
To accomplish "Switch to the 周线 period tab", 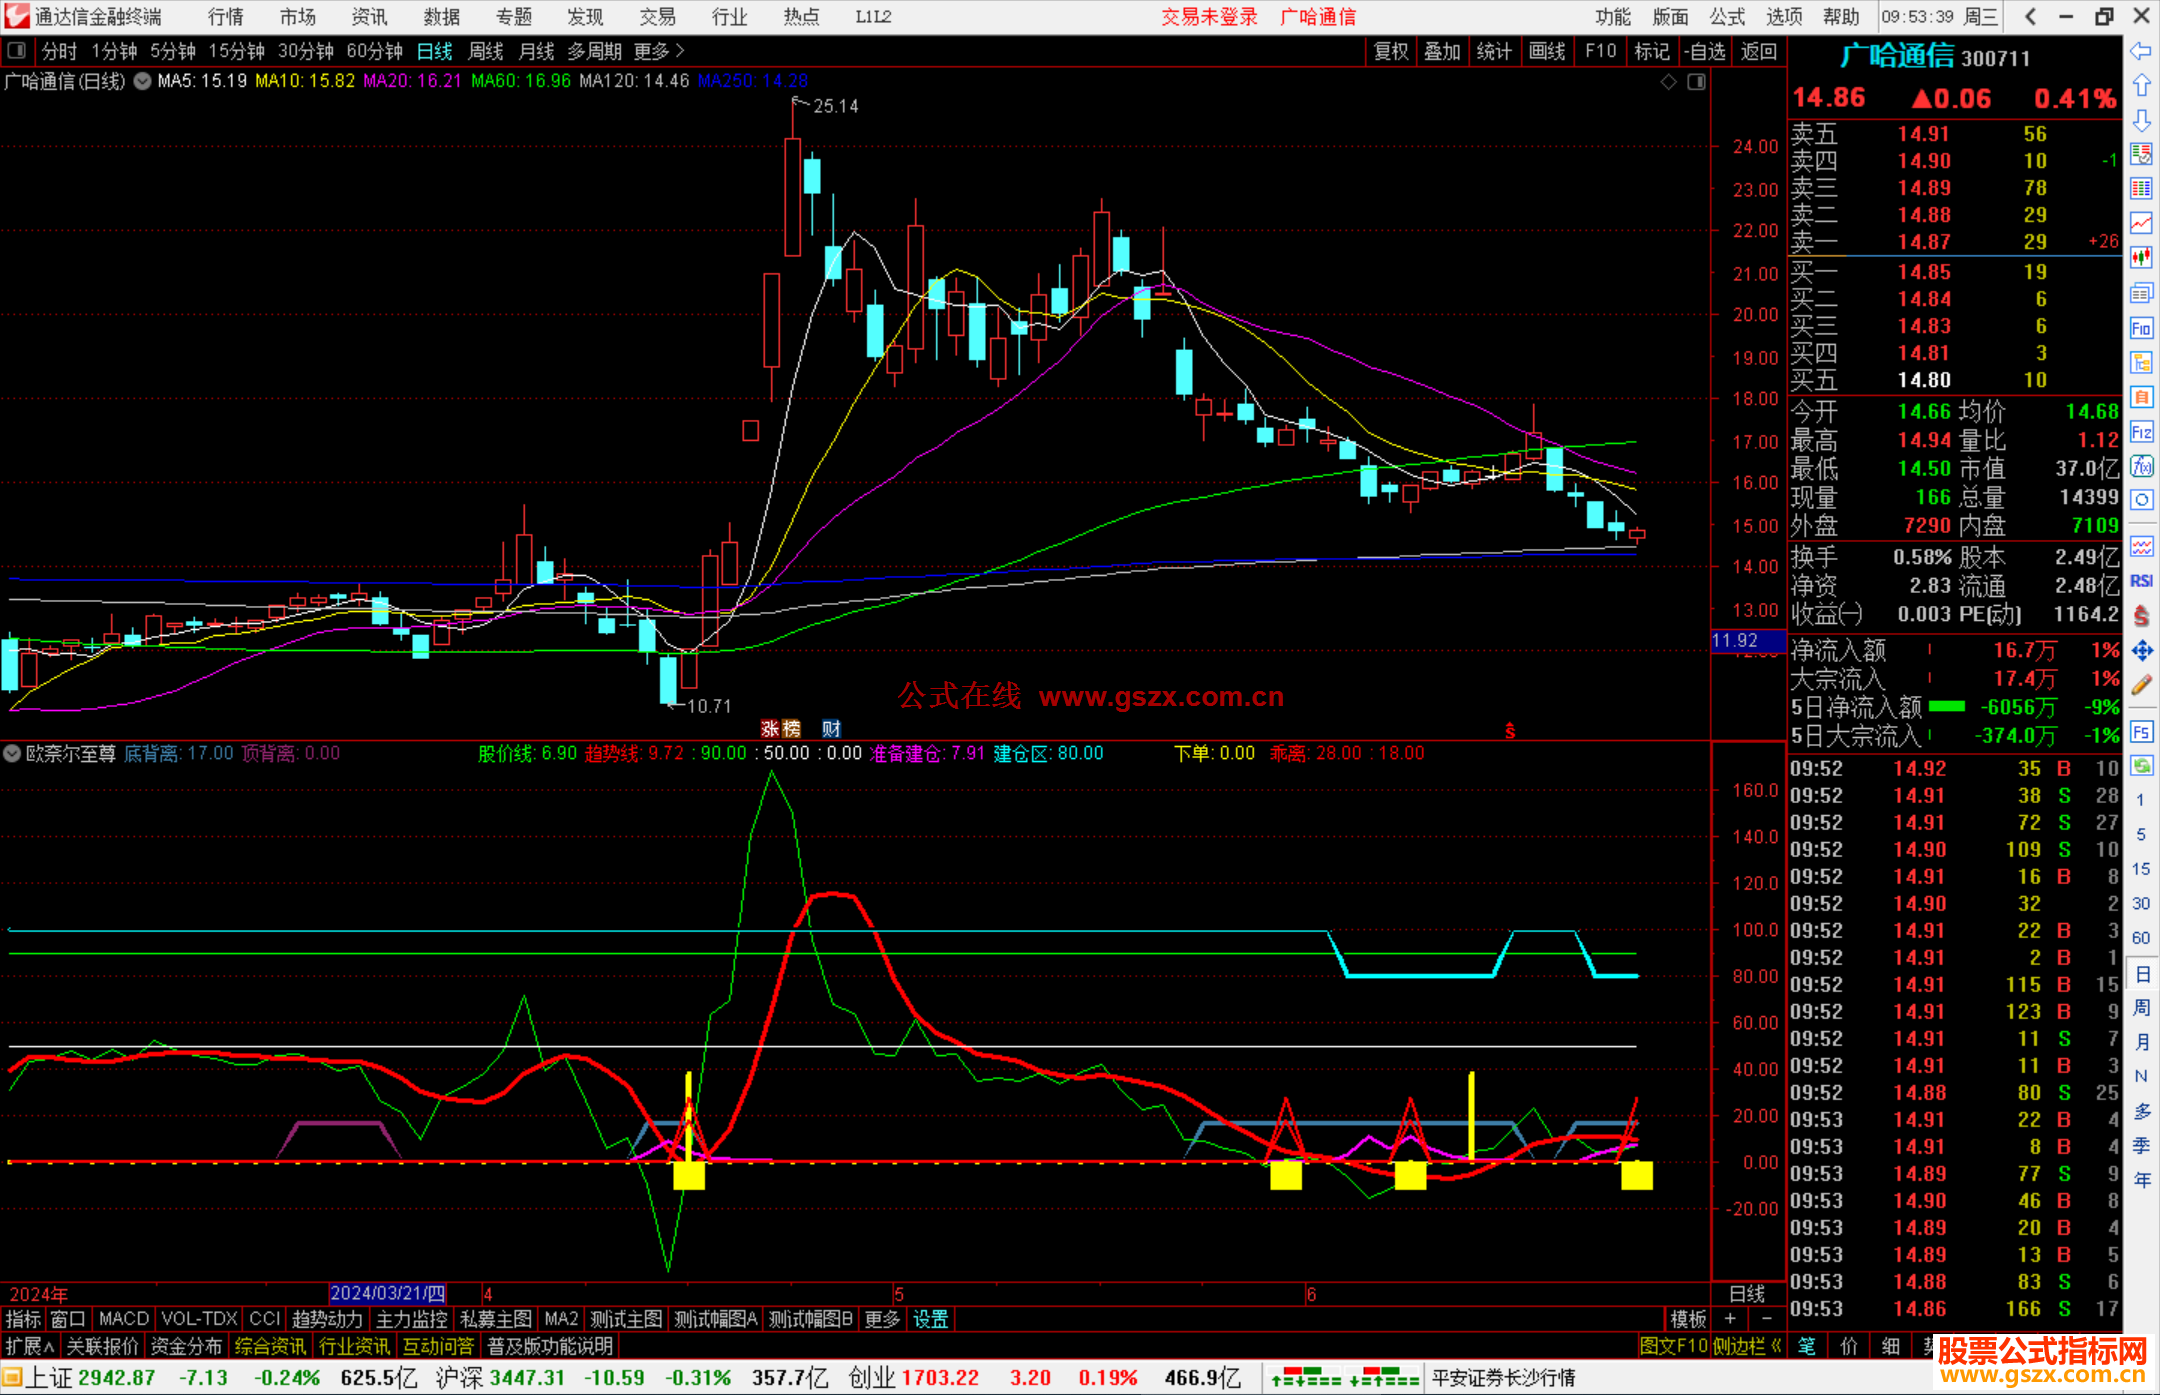I will tap(486, 51).
